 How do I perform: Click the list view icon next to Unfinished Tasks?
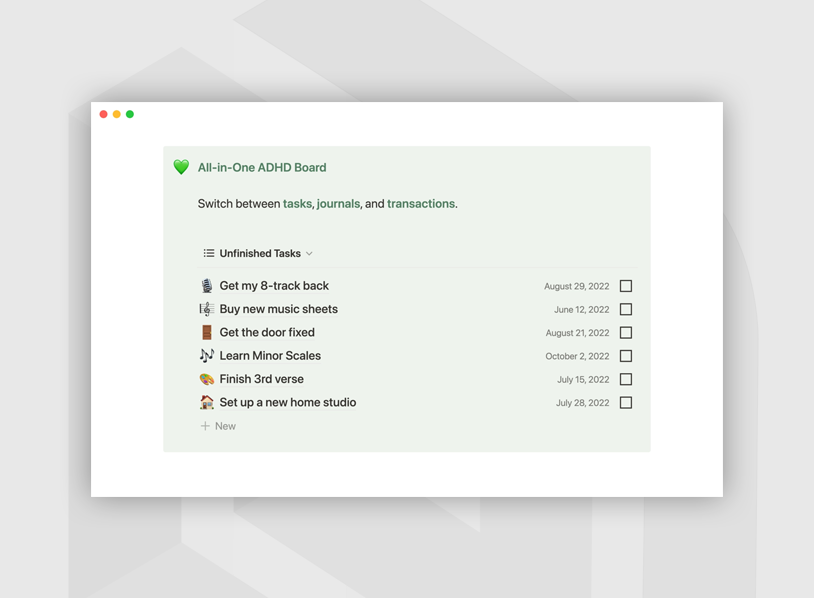(x=209, y=253)
